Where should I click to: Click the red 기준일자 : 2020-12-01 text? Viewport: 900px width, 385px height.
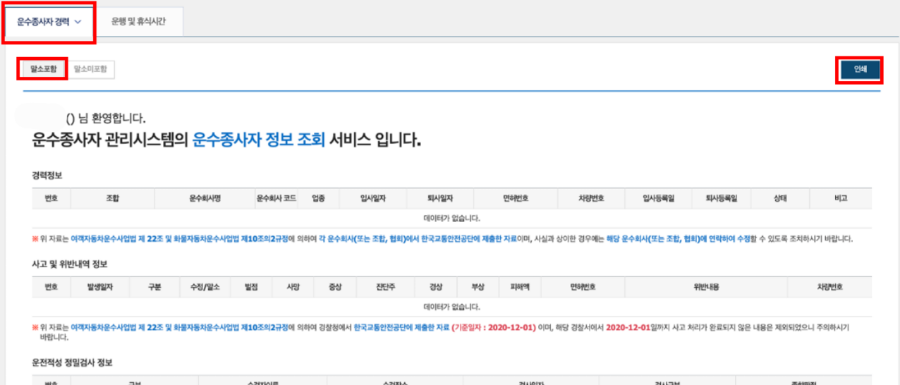pos(494,327)
